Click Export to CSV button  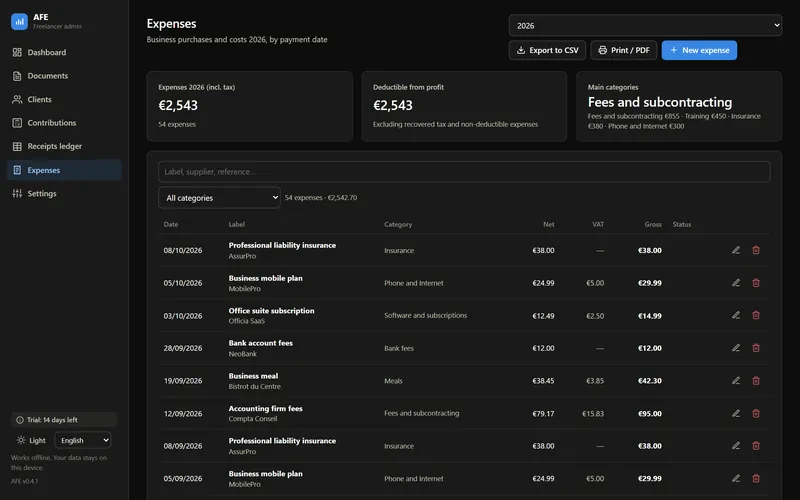(x=547, y=50)
